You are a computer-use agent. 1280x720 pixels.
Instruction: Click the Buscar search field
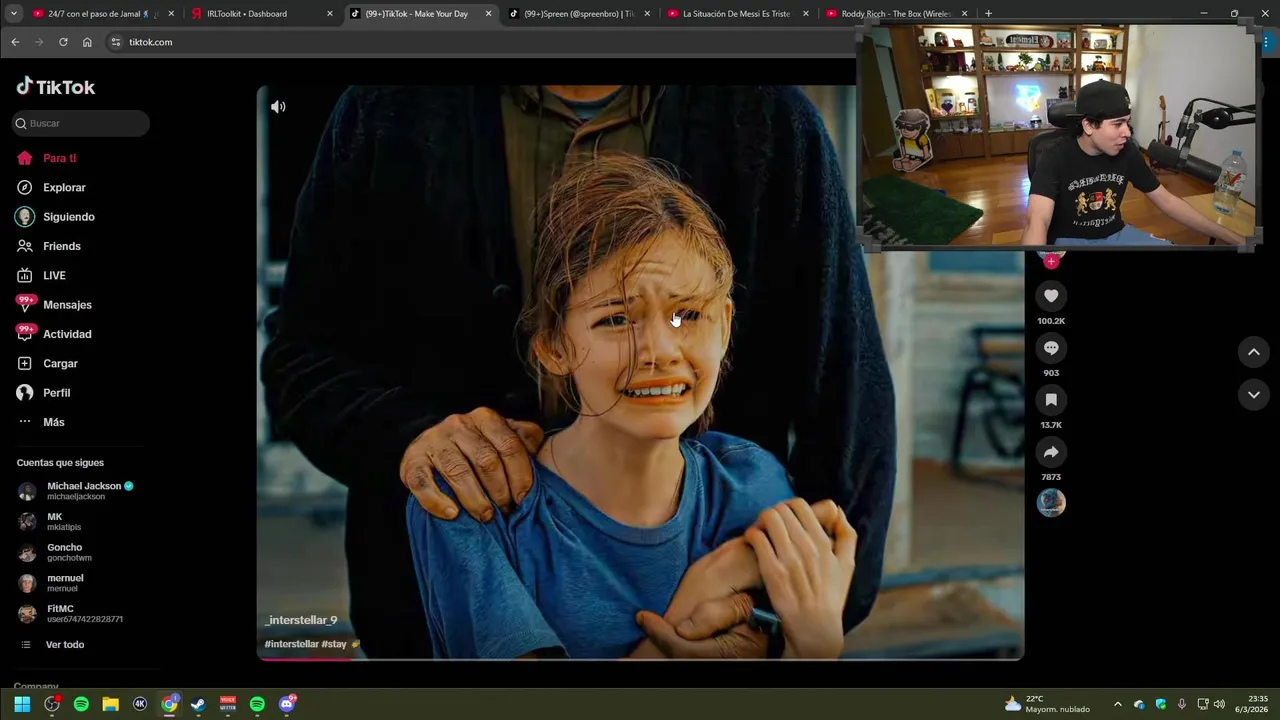pos(81,123)
